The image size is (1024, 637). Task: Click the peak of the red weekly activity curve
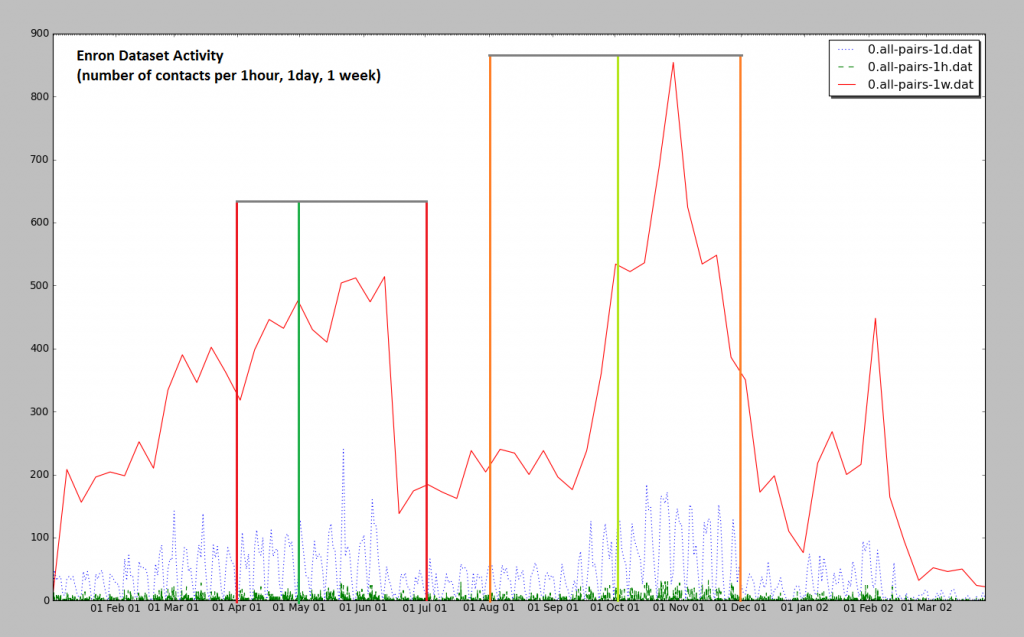[x=673, y=63]
